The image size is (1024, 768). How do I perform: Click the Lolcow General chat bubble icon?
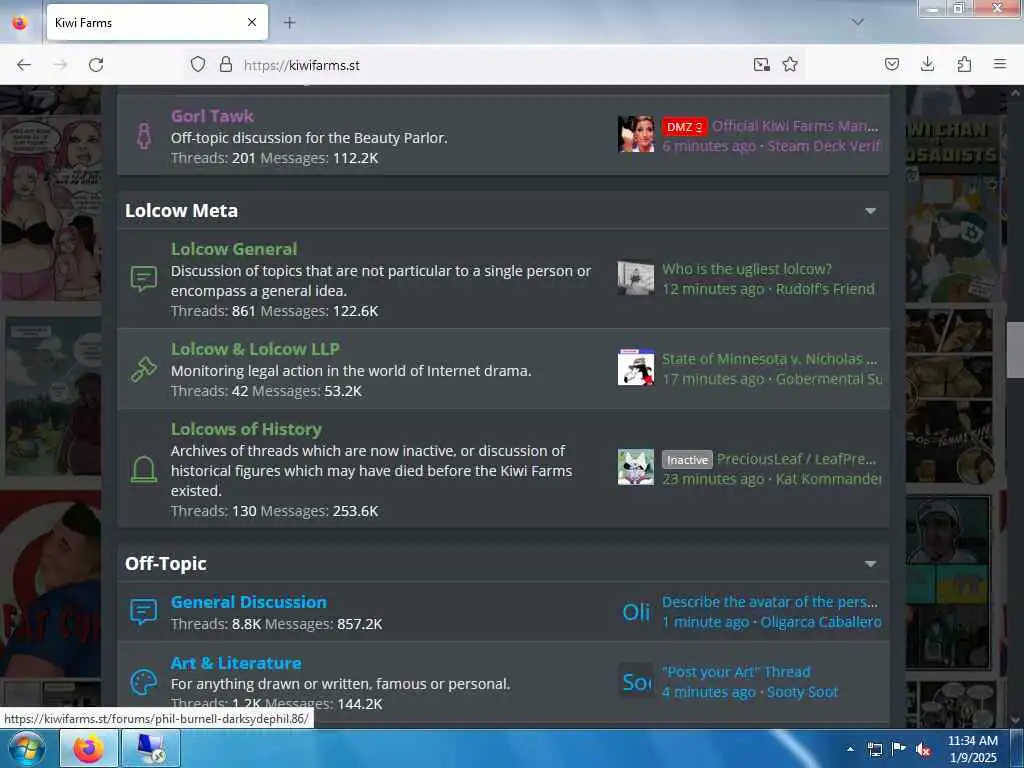click(144, 279)
